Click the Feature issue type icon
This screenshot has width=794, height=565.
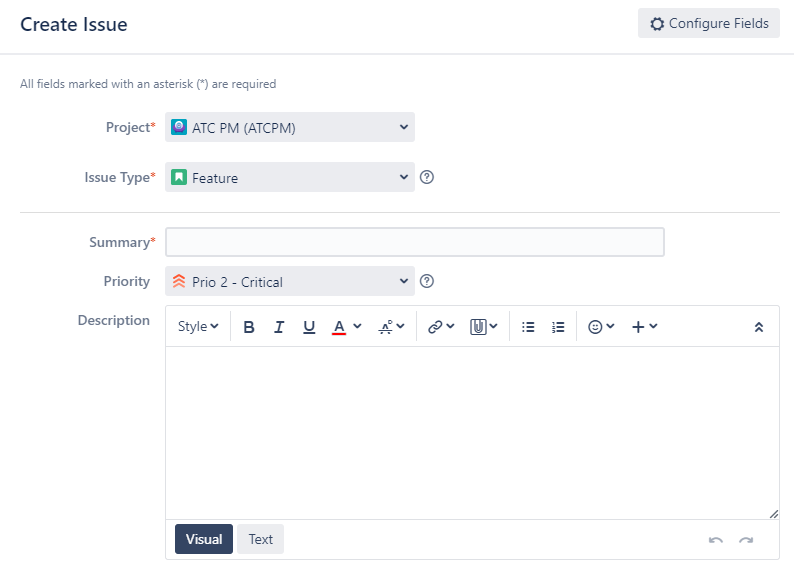(179, 177)
